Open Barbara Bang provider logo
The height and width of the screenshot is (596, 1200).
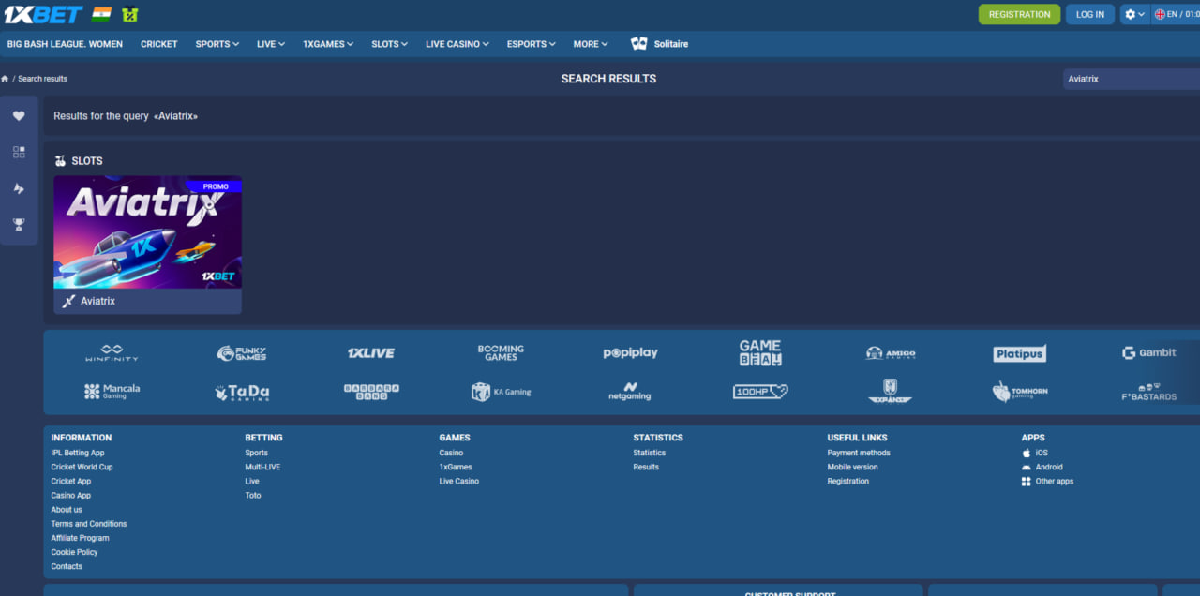click(371, 391)
